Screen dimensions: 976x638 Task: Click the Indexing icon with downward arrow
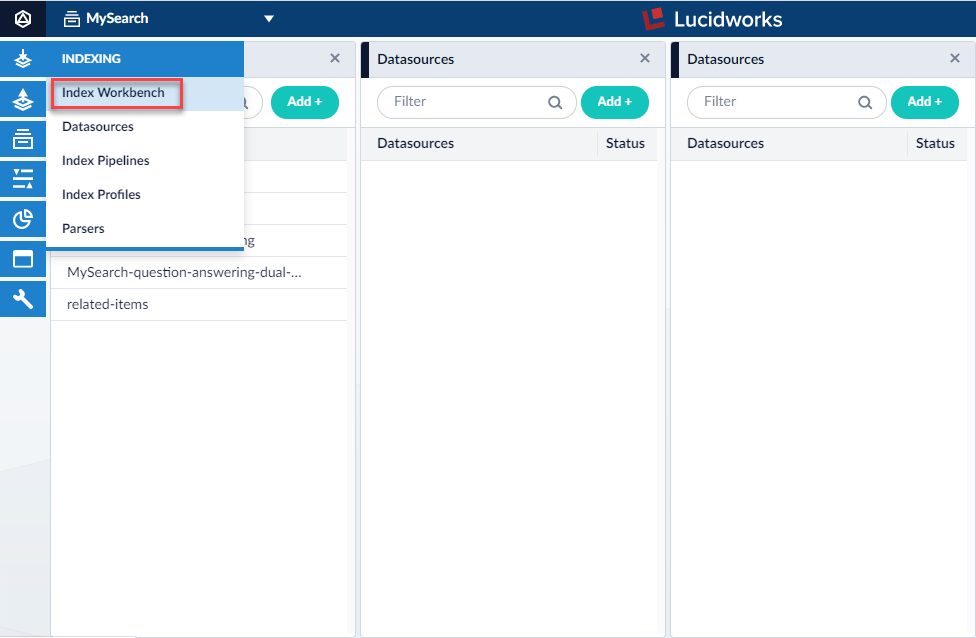tap(23, 59)
